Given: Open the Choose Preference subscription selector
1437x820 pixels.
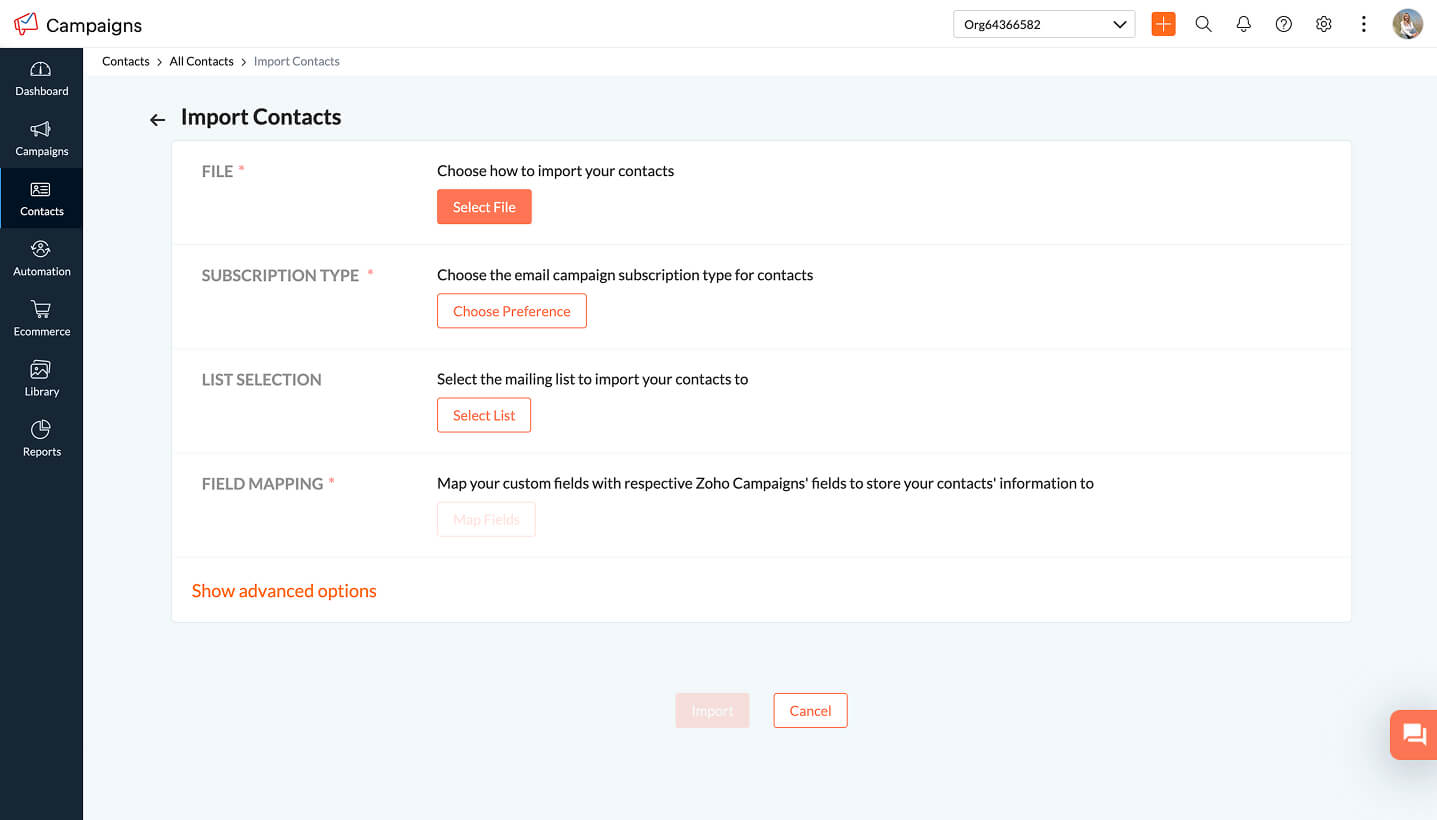Looking at the screenshot, I should (x=511, y=311).
